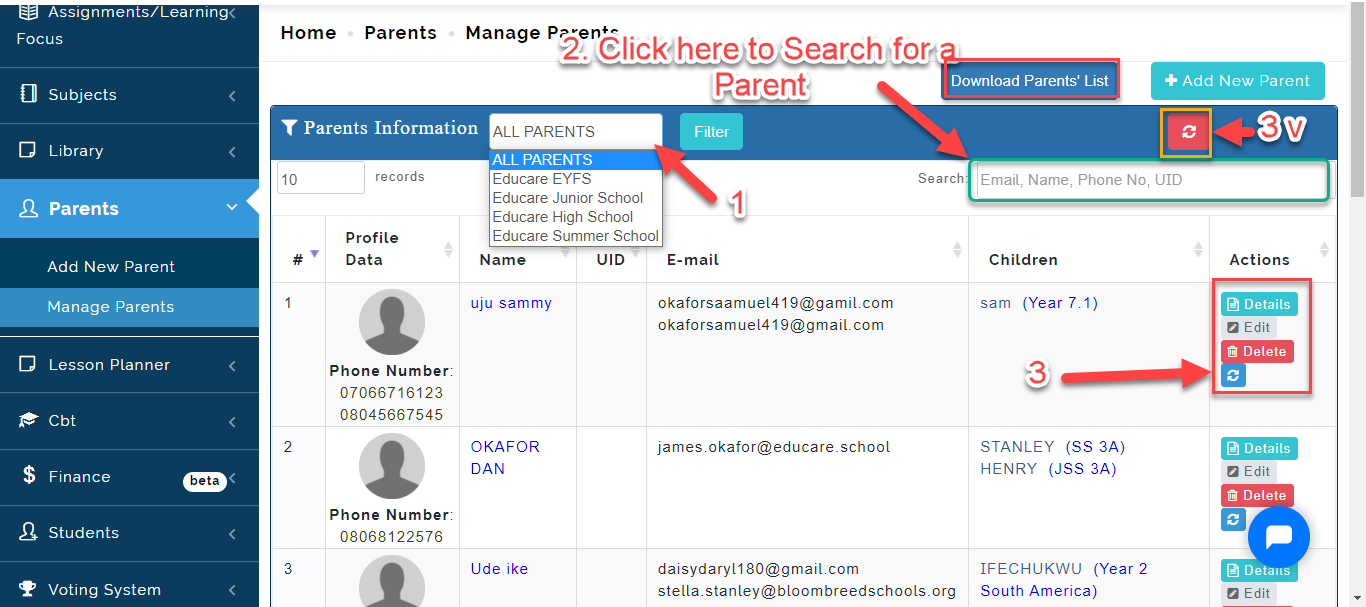Click the Lesson Planner icon
The height and width of the screenshot is (607, 1366).
[x=29, y=364]
